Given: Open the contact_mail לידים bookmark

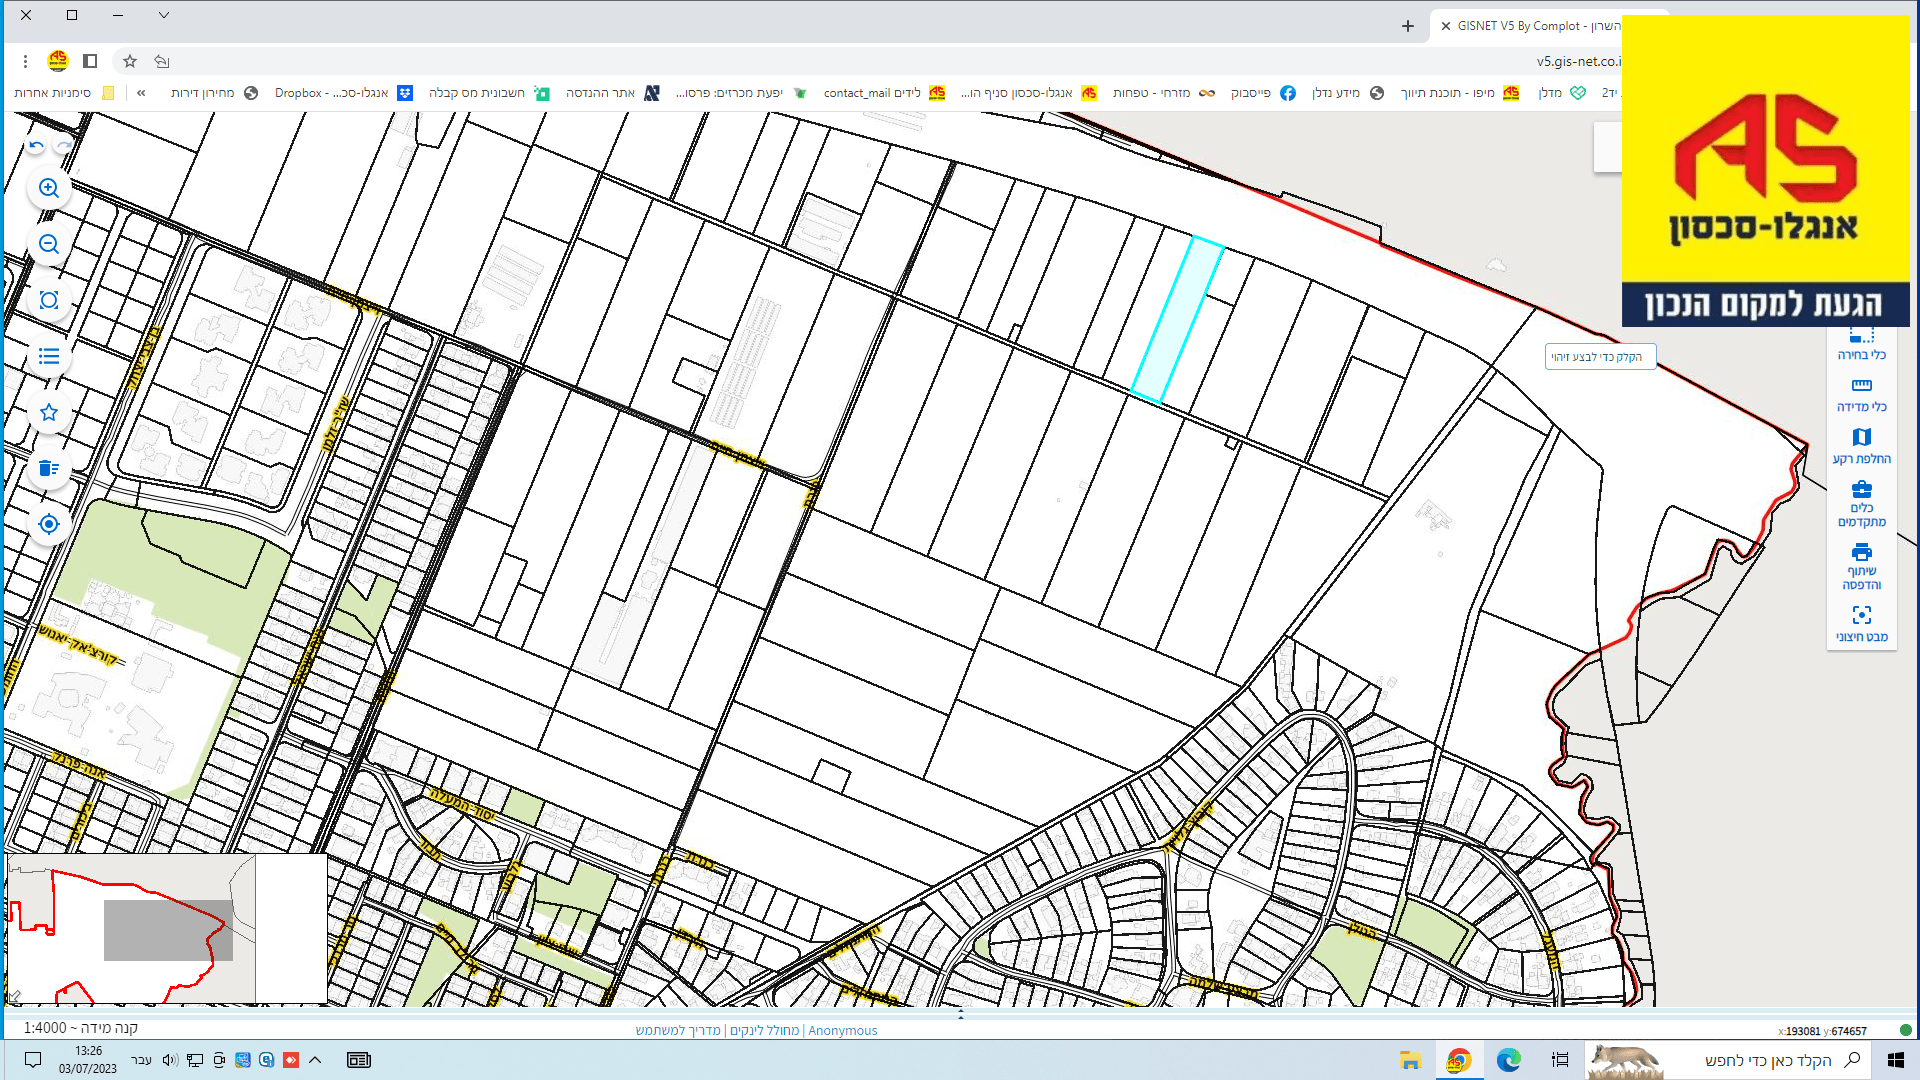Looking at the screenshot, I should (884, 93).
